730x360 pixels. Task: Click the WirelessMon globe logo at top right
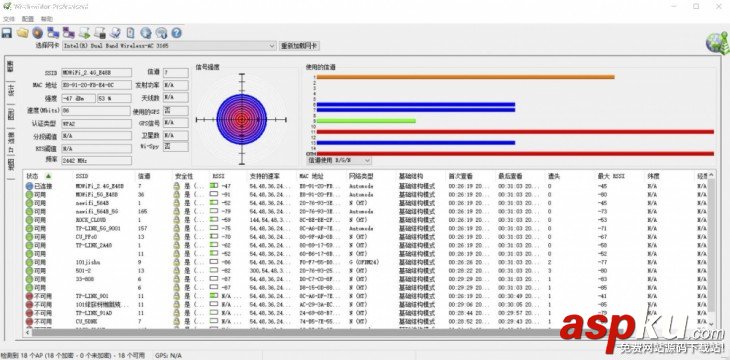pyautogui.click(x=717, y=43)
